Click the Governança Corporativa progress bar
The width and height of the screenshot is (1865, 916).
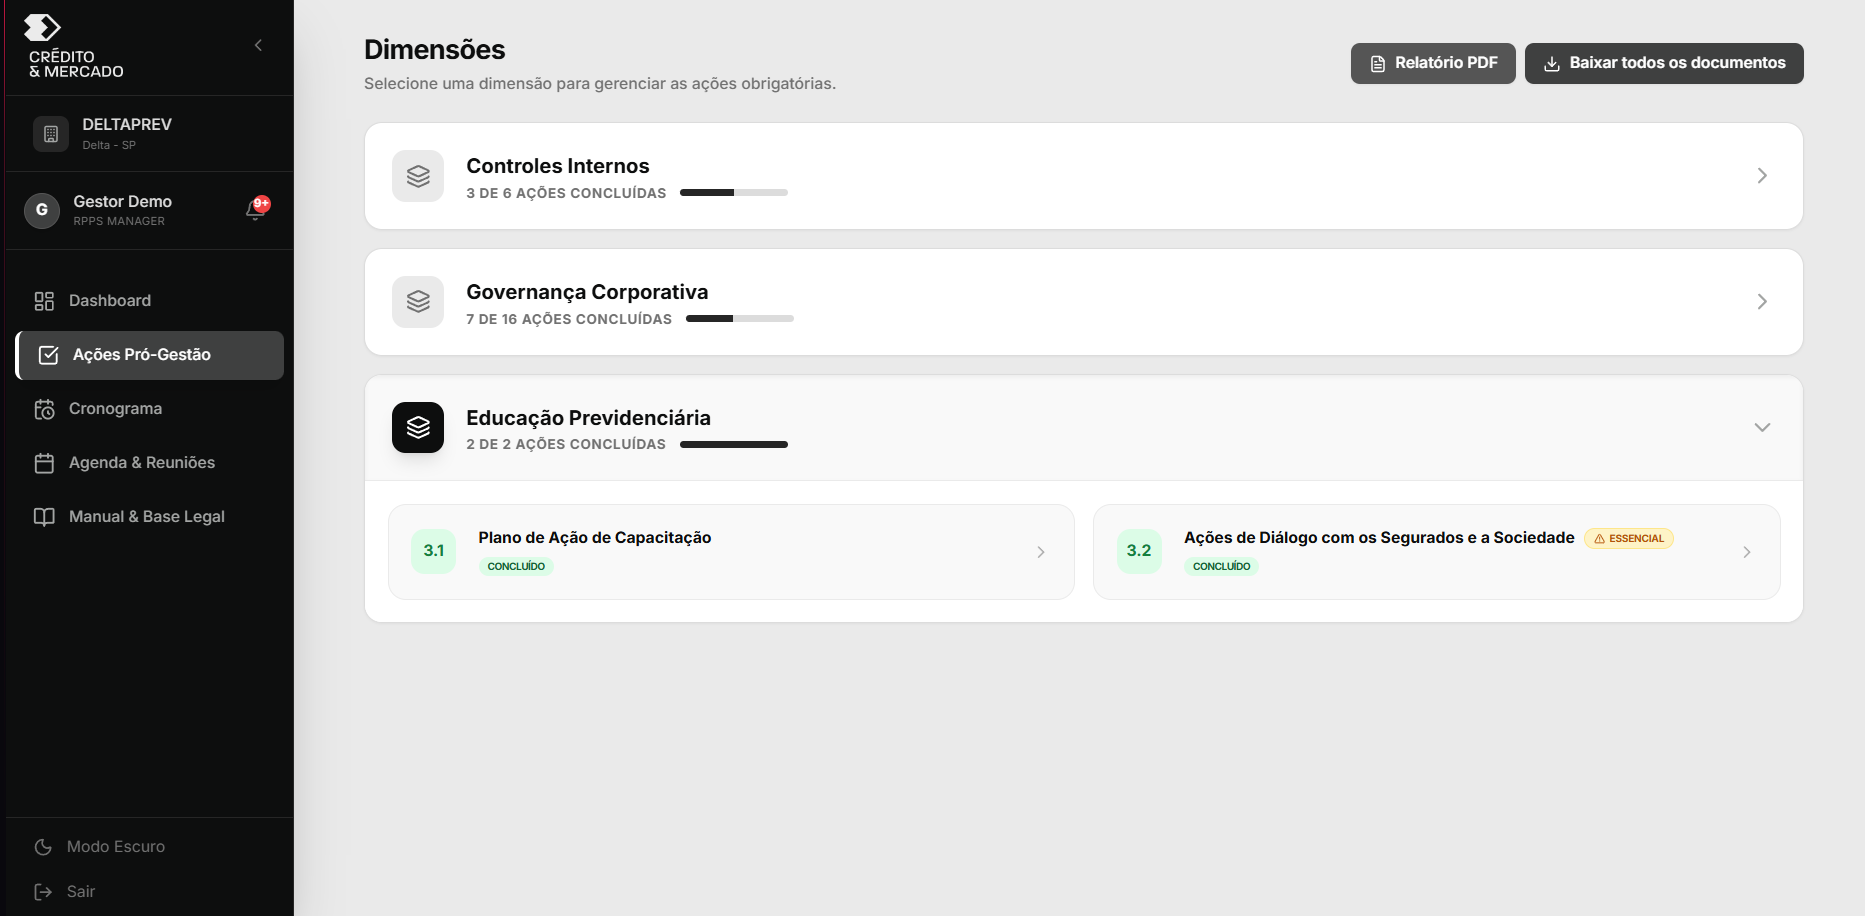tap(740, 318)
